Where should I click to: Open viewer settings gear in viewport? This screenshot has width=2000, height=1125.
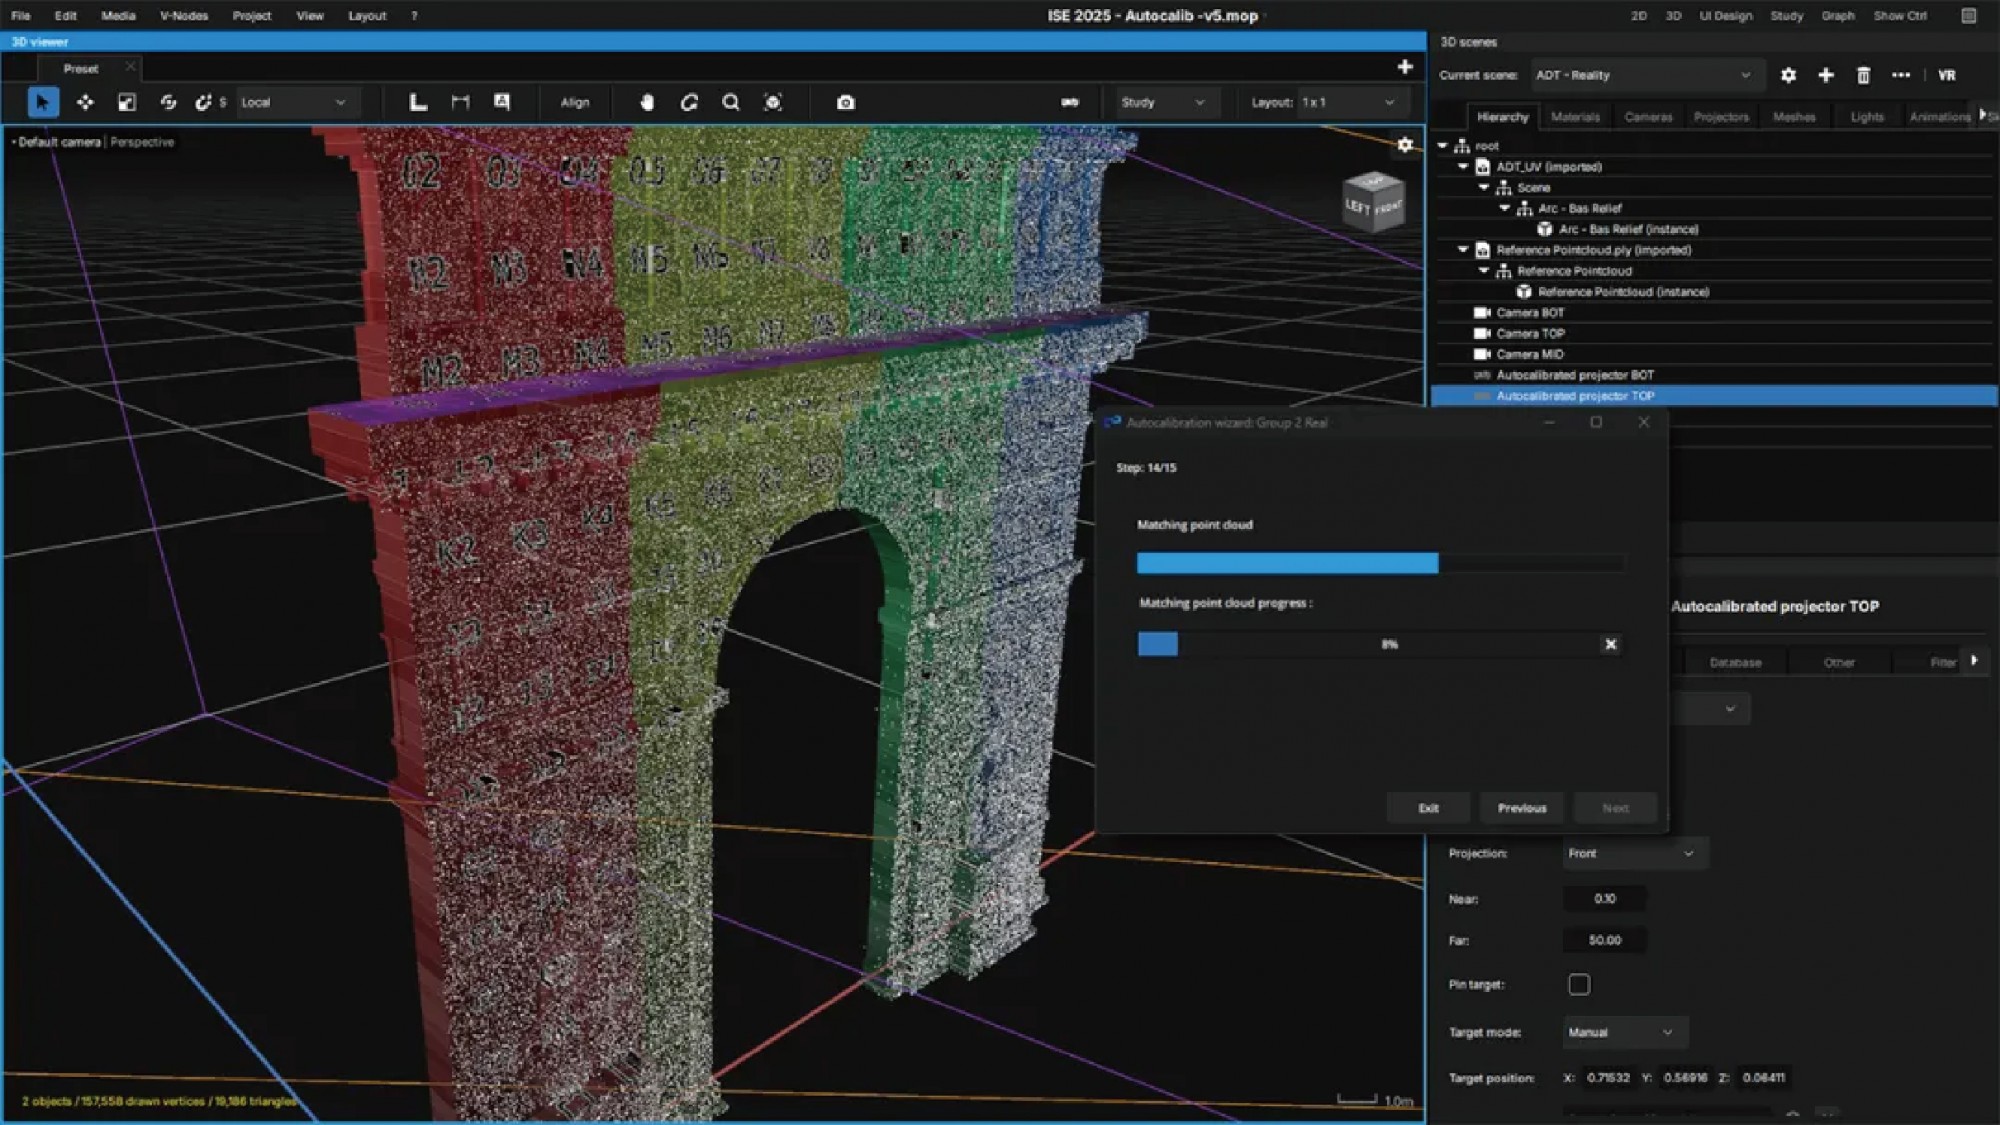(1405, 145)
